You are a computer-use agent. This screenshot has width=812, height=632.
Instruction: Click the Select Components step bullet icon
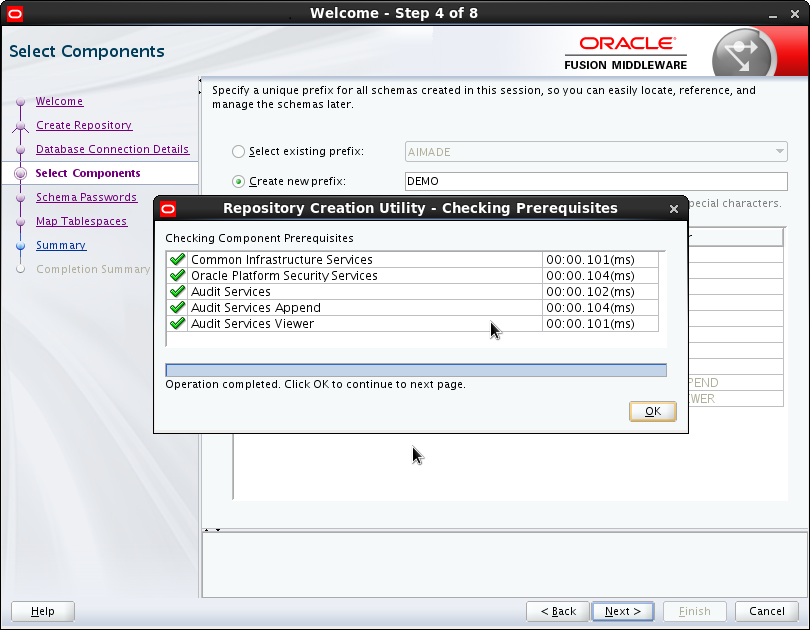(21, 174)
